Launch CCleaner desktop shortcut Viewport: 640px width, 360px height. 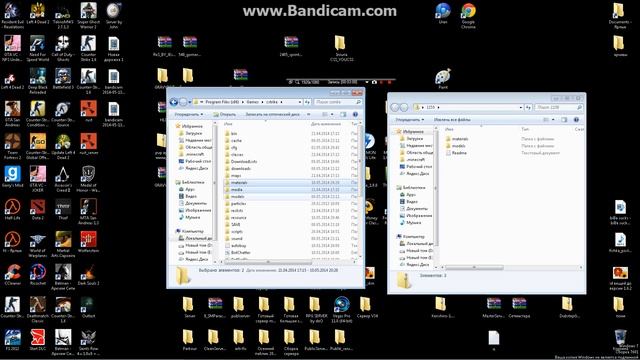[12, 274]
